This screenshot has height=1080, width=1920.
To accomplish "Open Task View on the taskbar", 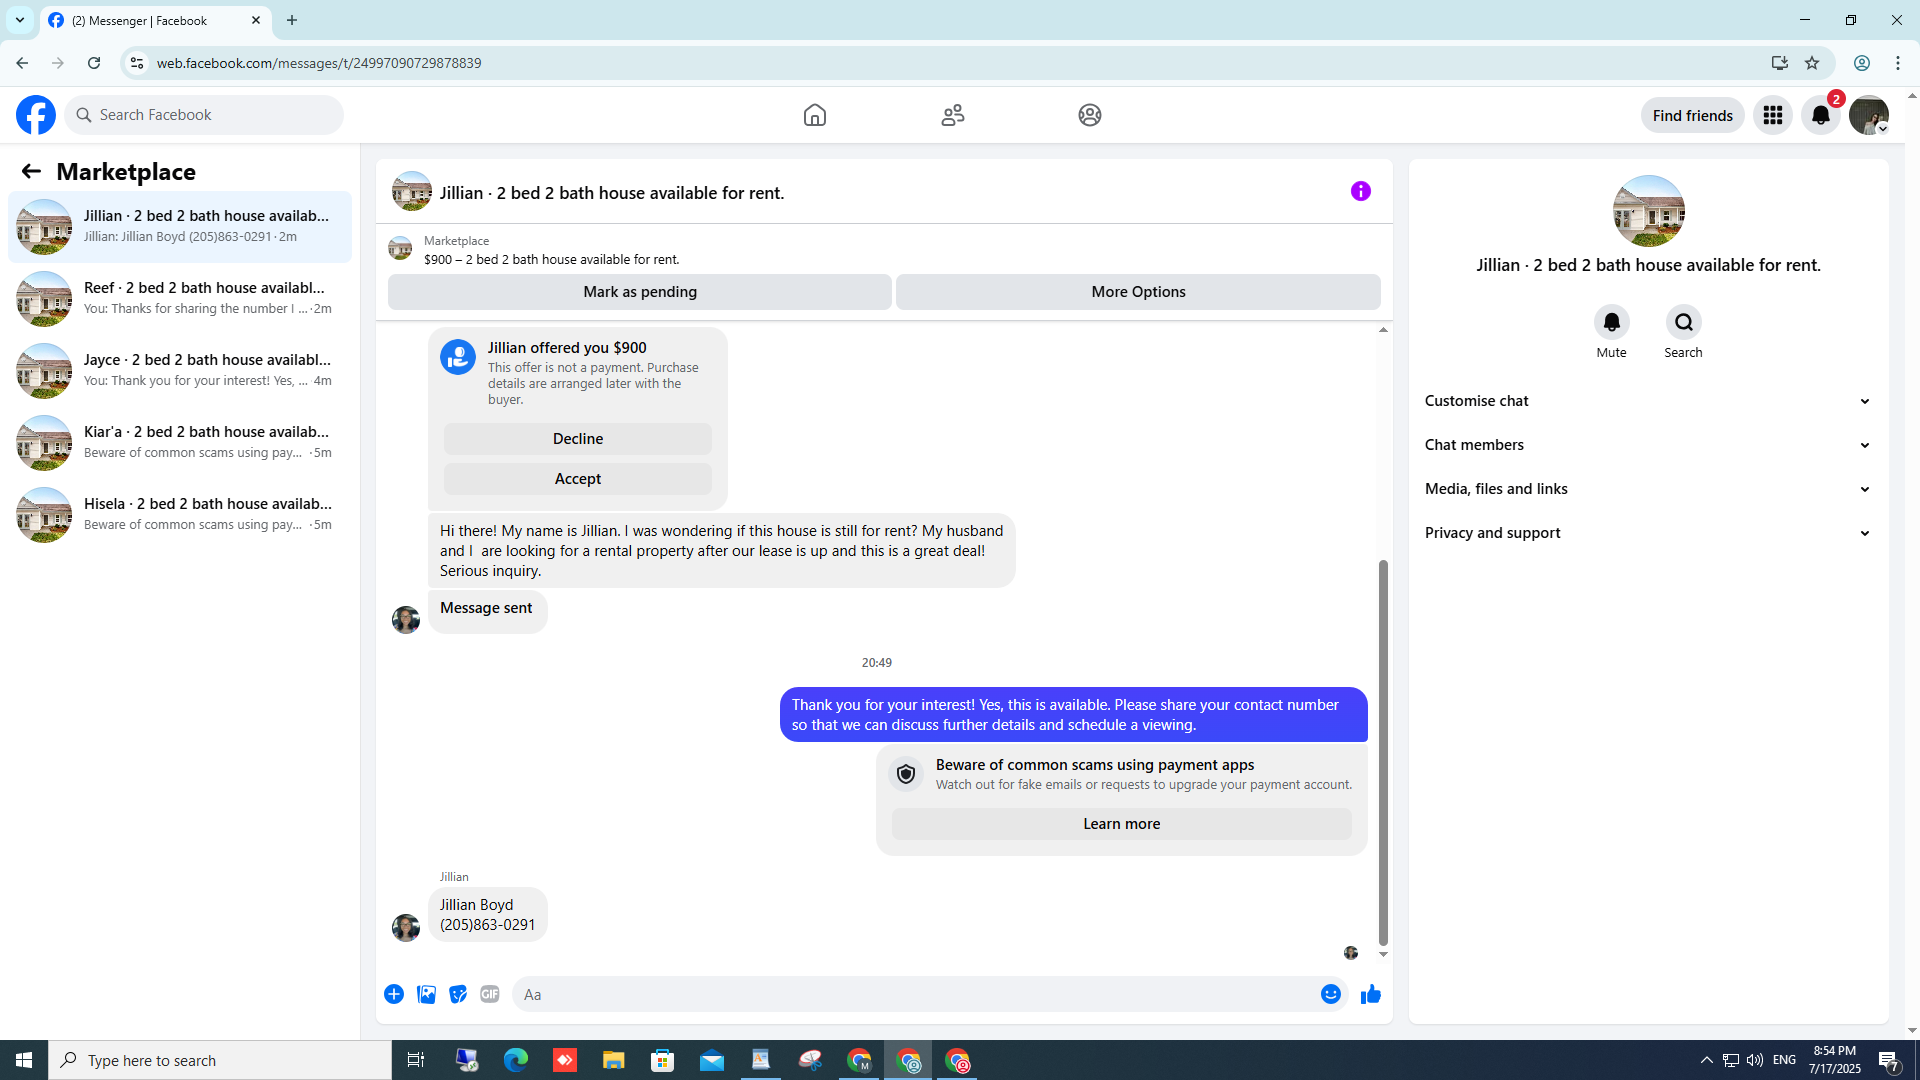I will (416, 1060).
